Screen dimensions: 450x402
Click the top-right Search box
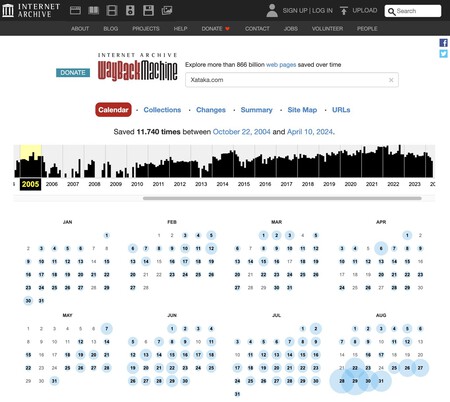413,11
